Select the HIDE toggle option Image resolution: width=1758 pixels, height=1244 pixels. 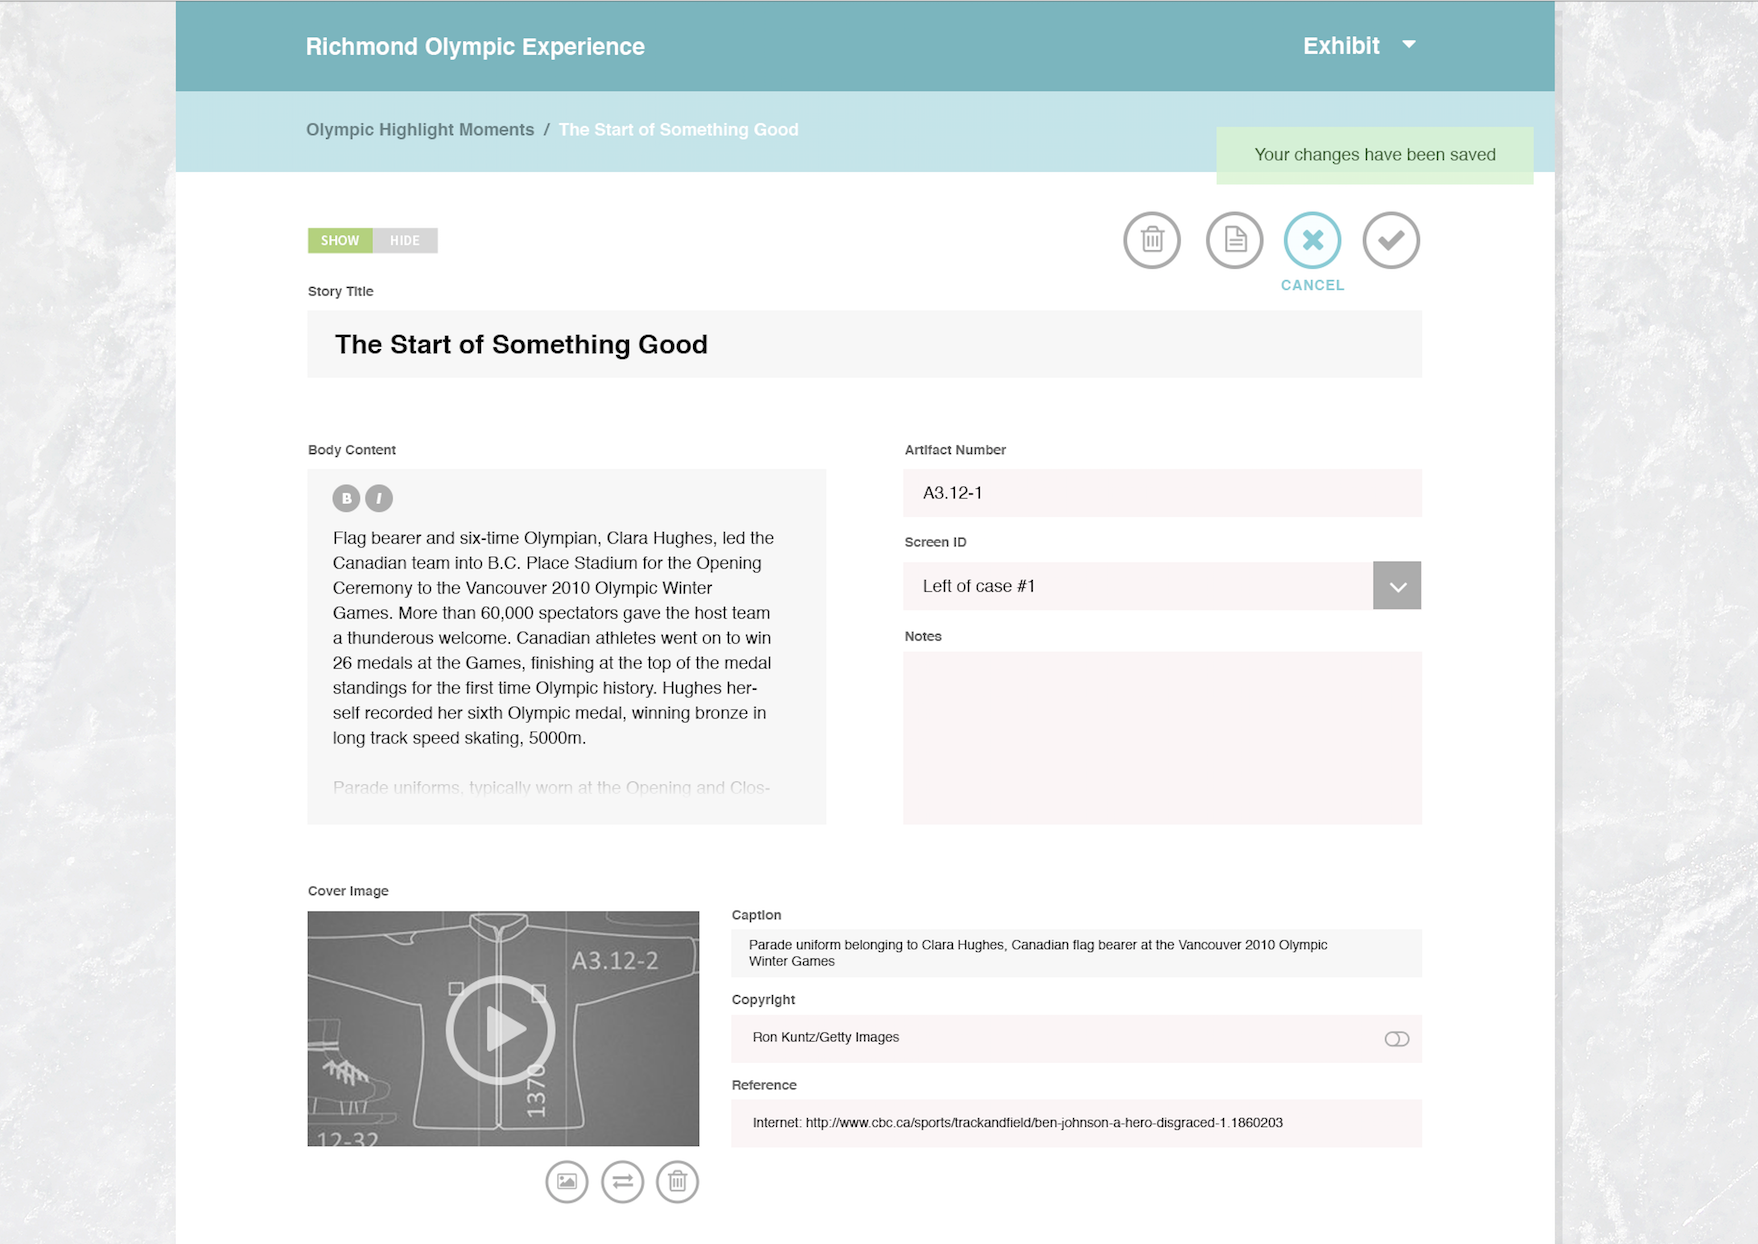click(x=405, y=240)
